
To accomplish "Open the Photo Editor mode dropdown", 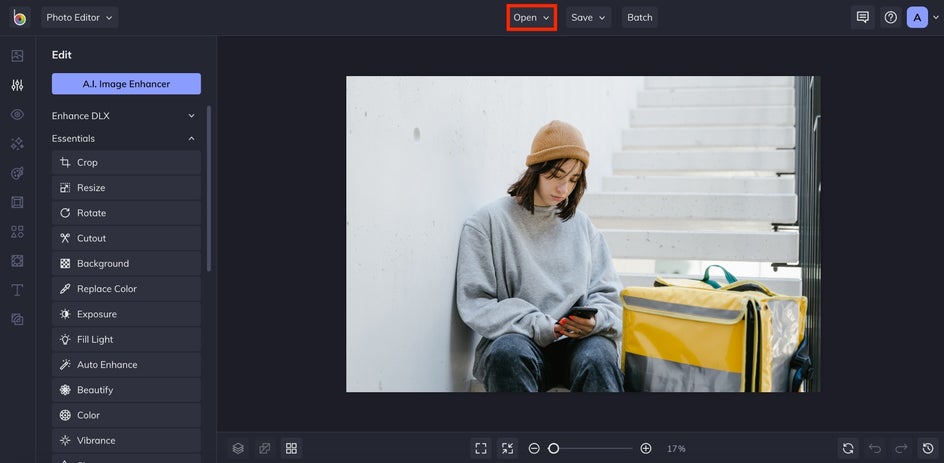I will point(79,17).
